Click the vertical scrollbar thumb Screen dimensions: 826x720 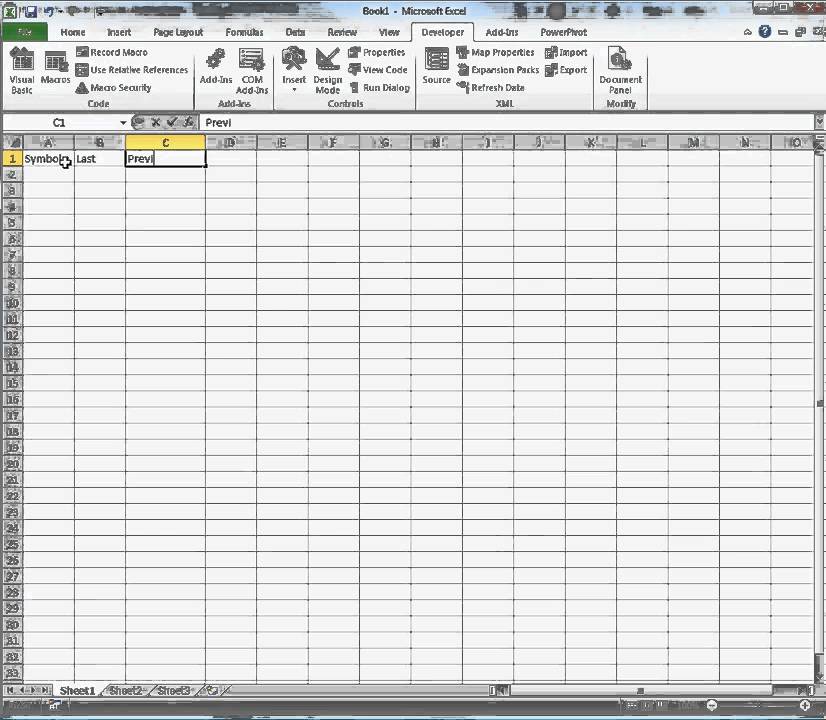[820, 404]
